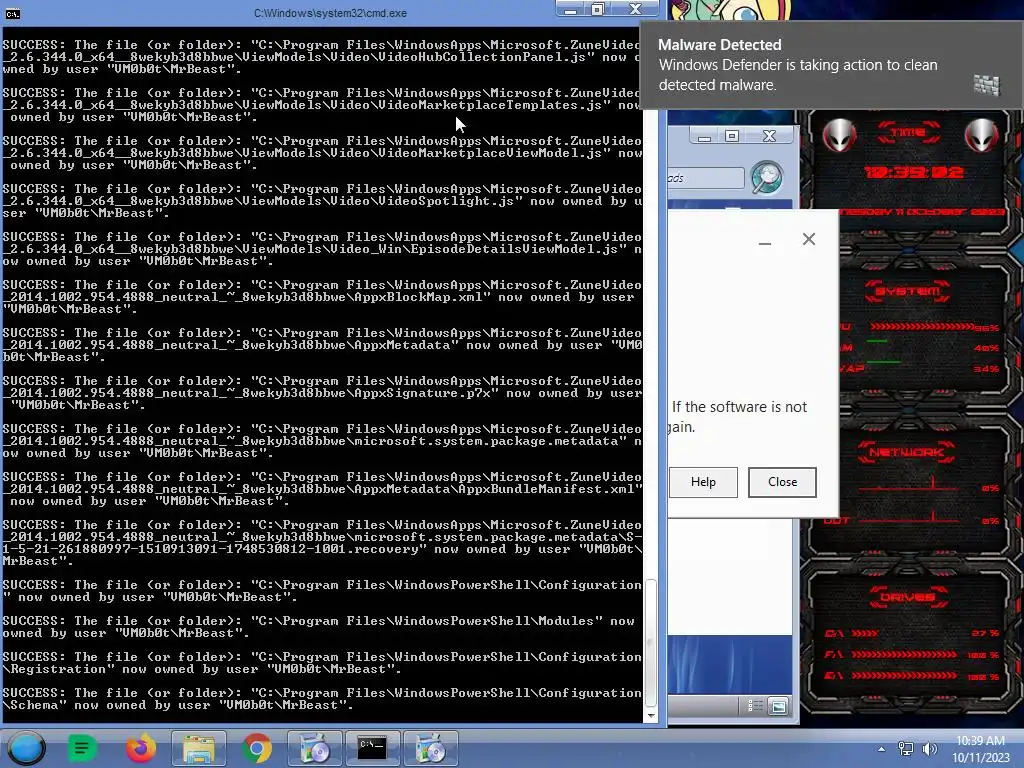Switch to the cmd.exe taskbar button
This screenshot has height=768, width=1024.
[x=372, y=748]
